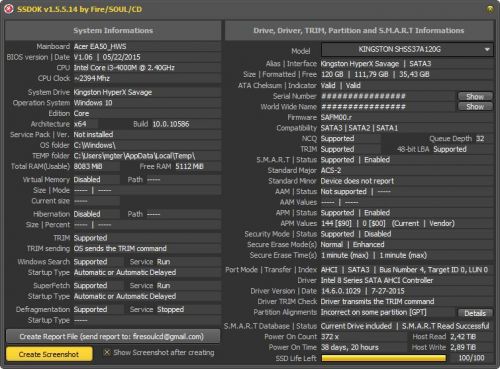
Task: Open partition alignment Details
Action: click(x=475, y=313)
